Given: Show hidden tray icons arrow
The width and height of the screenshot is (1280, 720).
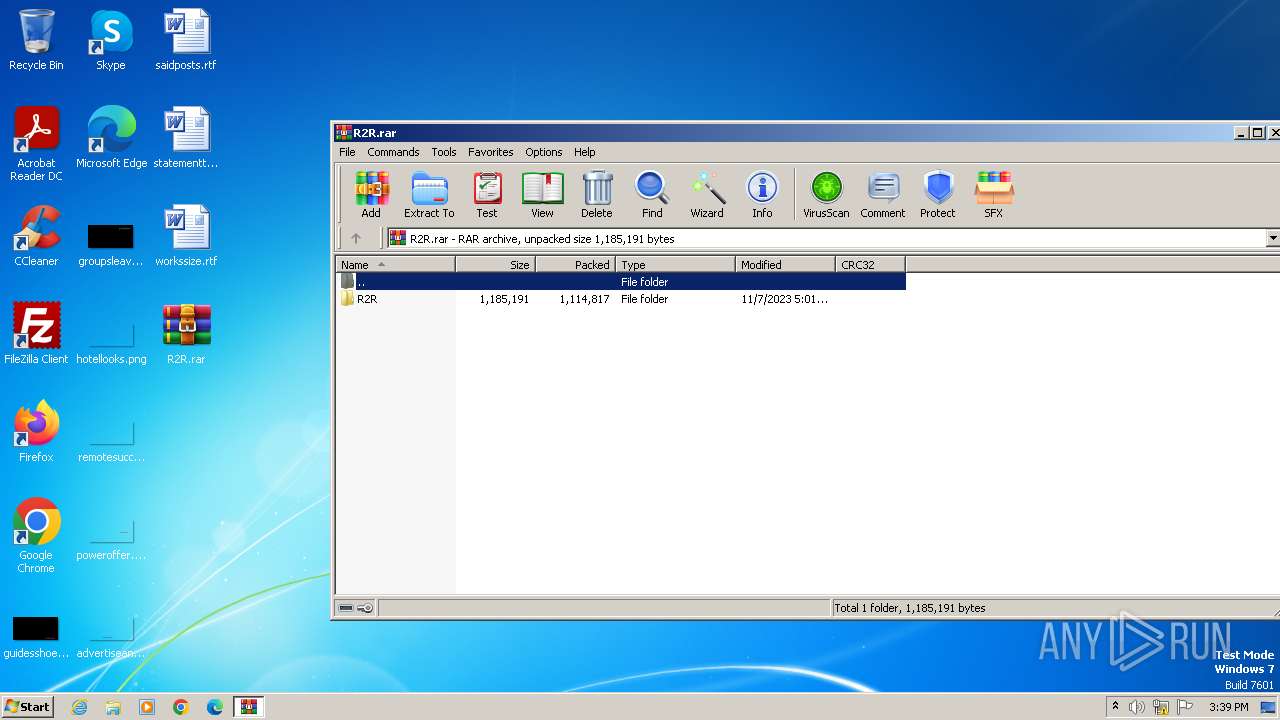Looking at the screenshot, I should pos(1115,707).
